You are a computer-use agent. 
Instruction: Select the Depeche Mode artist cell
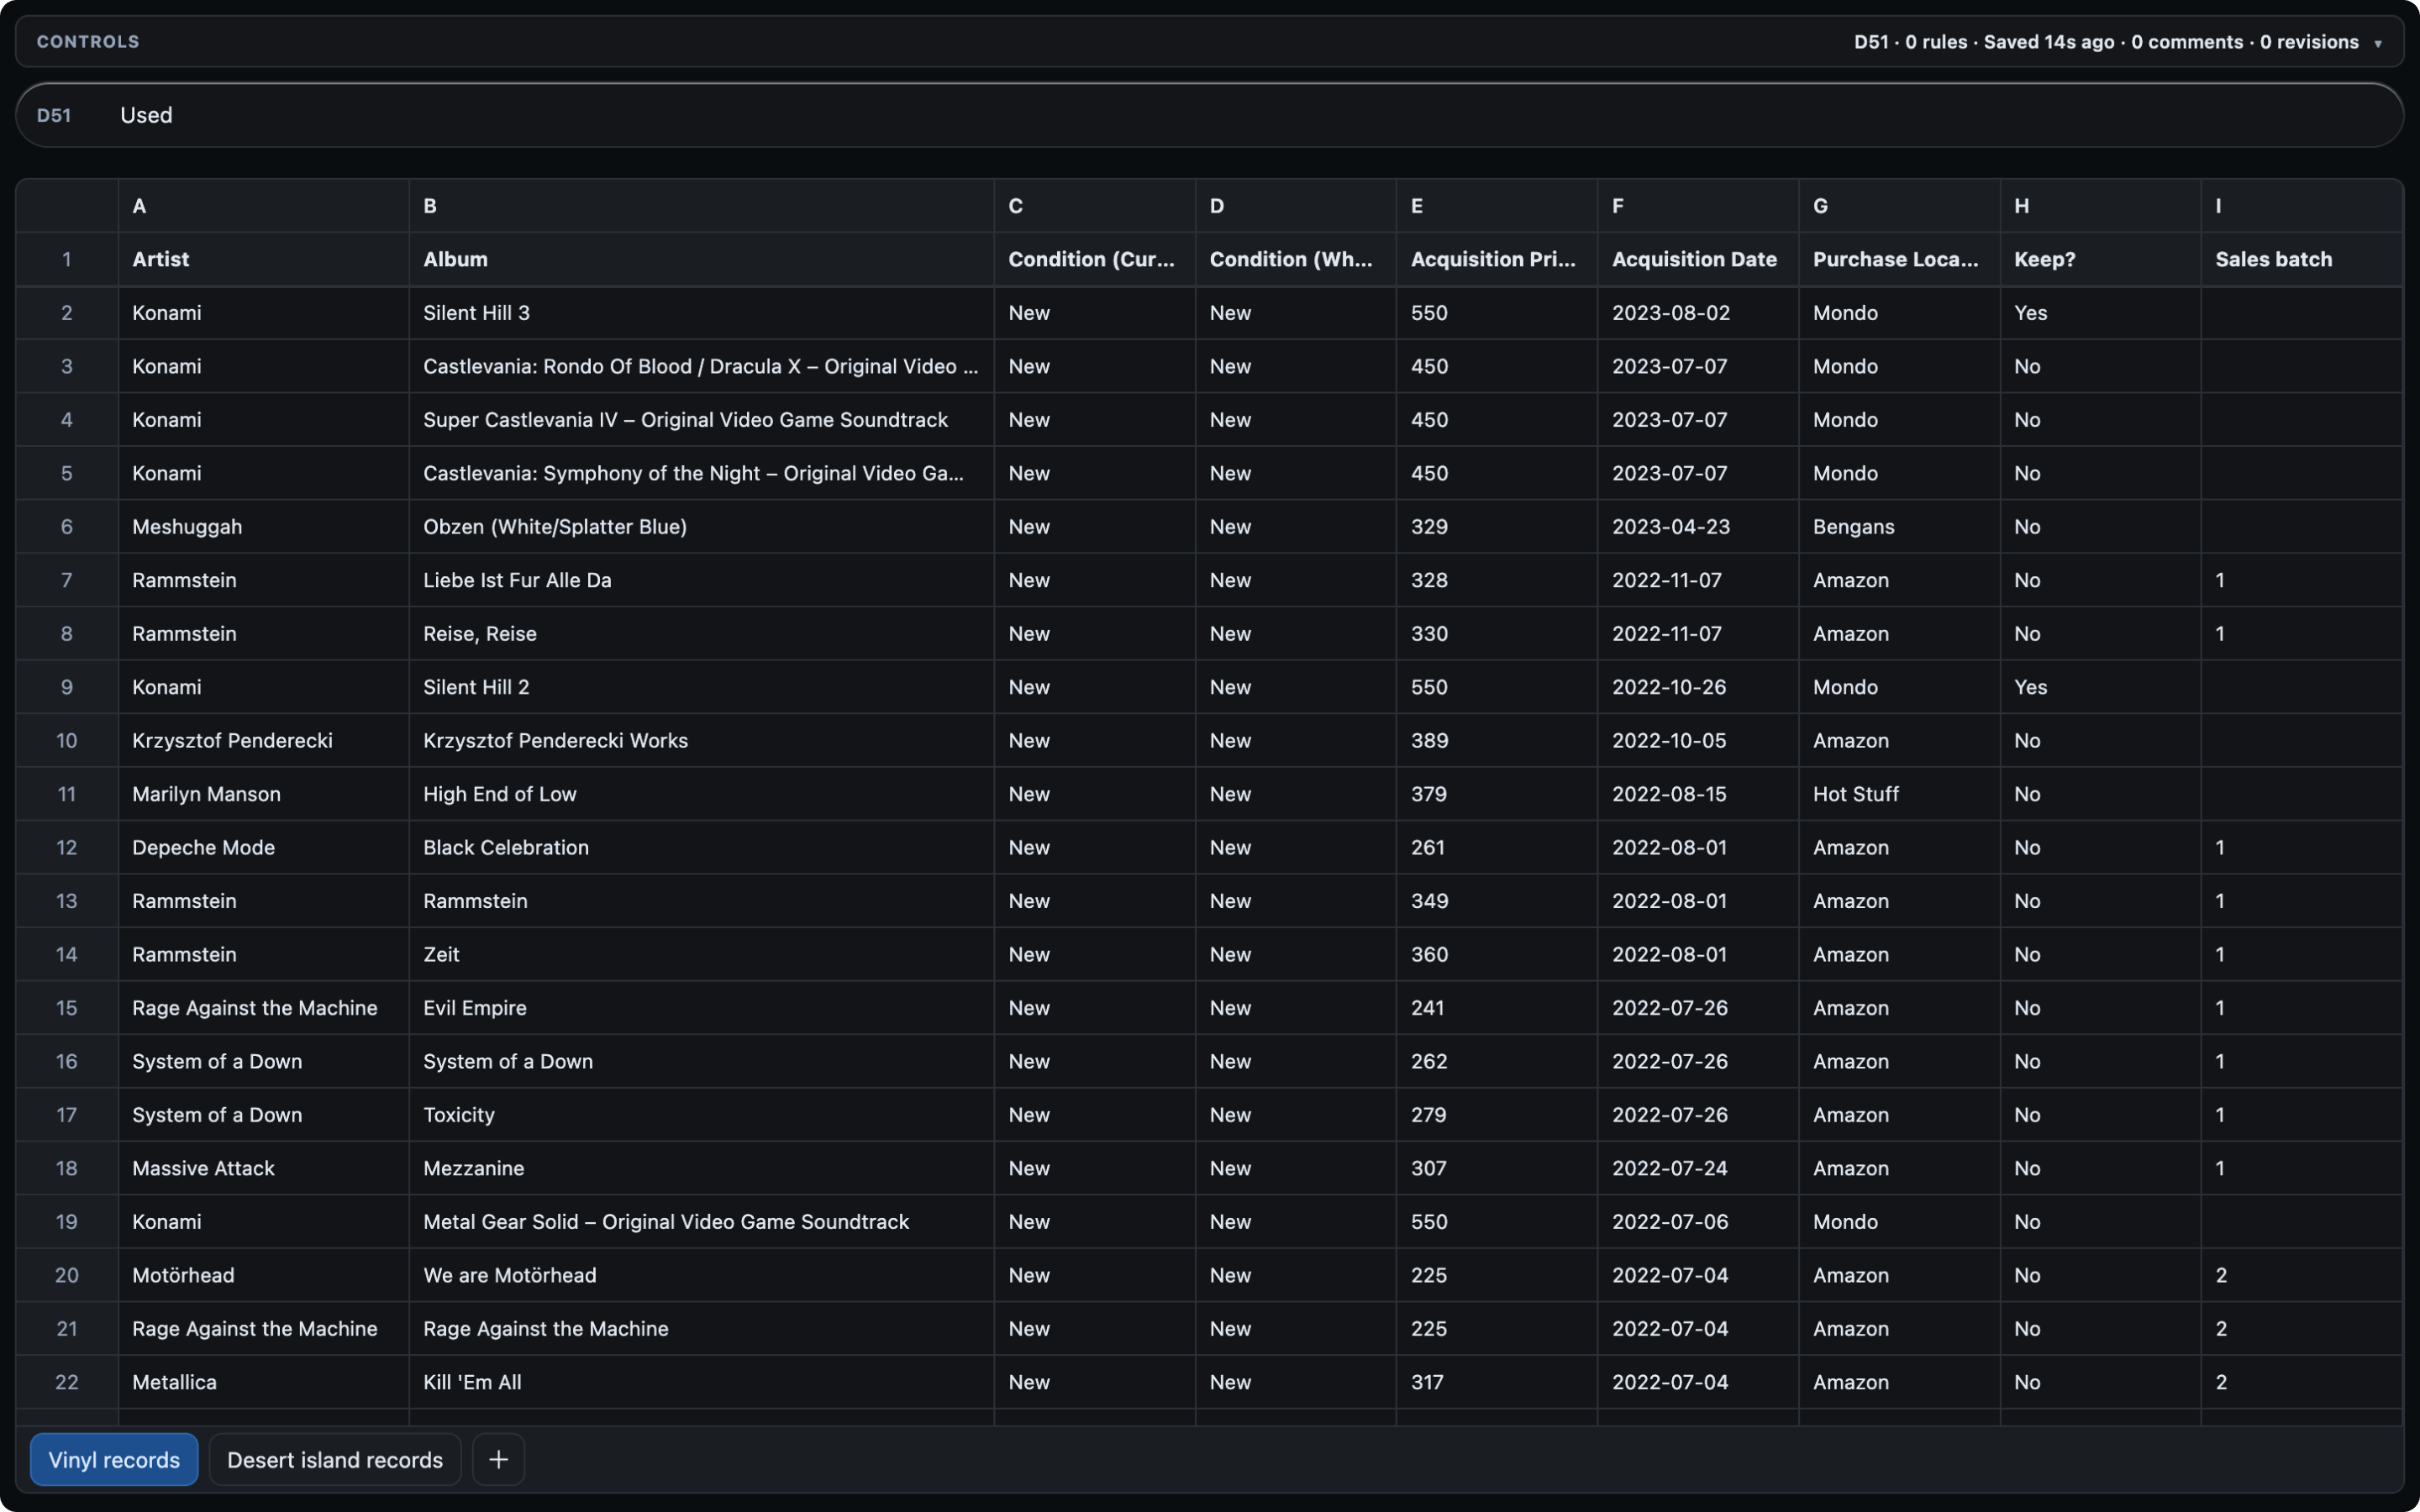click(x=263, y=847)
